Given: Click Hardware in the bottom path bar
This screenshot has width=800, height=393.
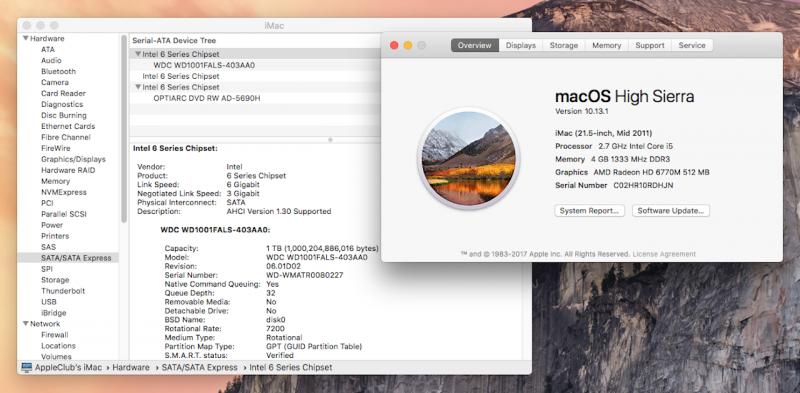Looking at the screenshot, I should point(131,367).
